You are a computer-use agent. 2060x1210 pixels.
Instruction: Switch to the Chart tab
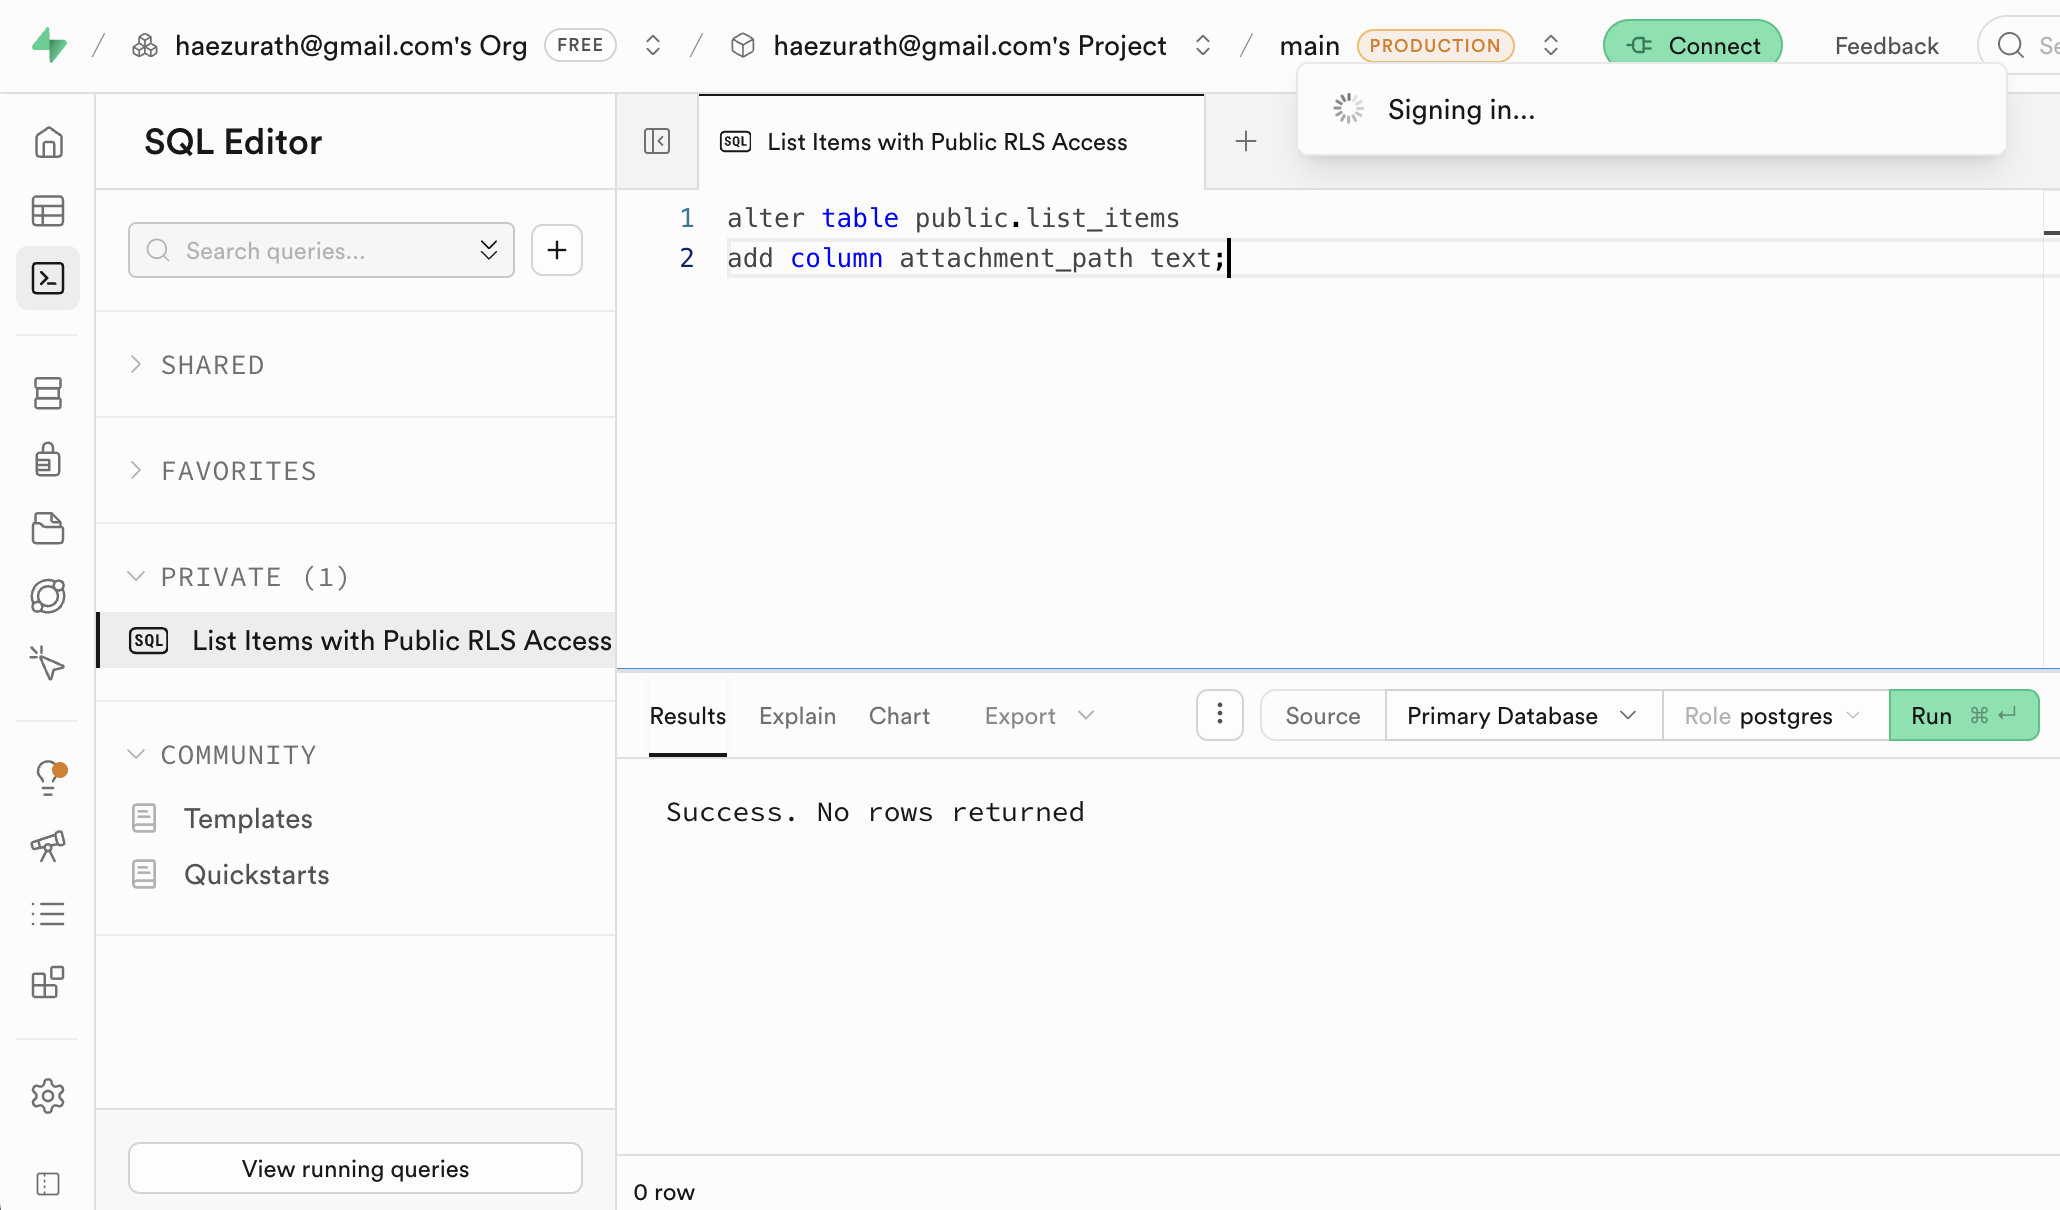point(899,716)
